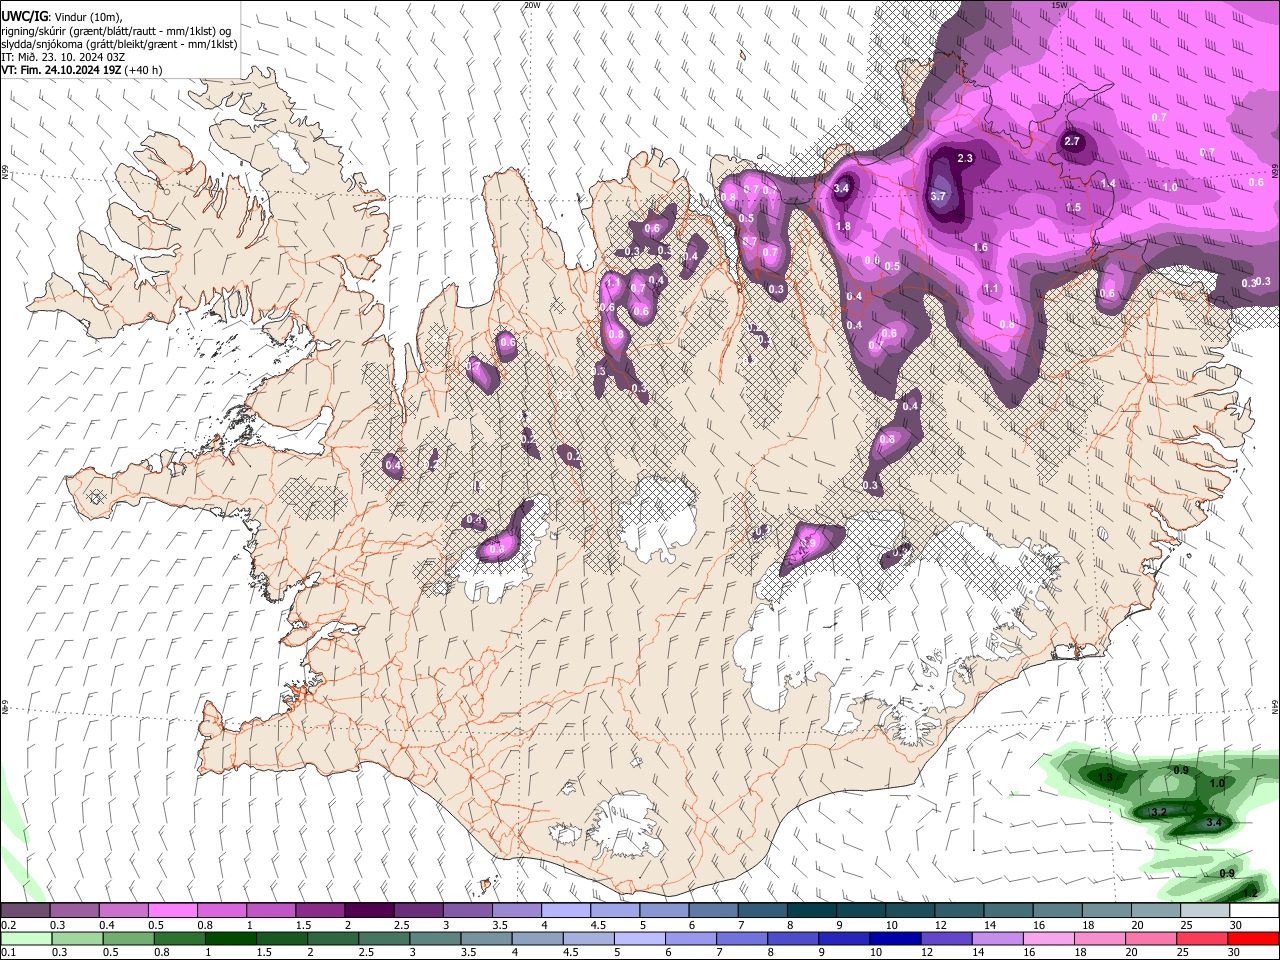Click the UWC/IG: Vindur (10m) title text

(x=61, y=17)
